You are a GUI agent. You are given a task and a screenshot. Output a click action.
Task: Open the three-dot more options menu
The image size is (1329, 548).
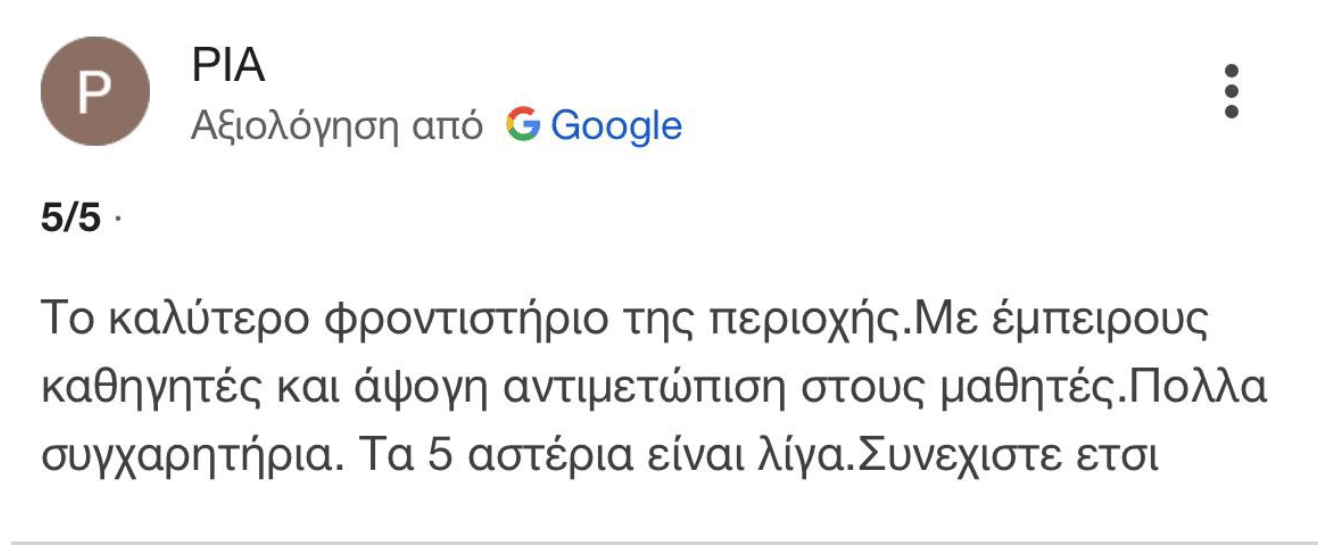1231,92
